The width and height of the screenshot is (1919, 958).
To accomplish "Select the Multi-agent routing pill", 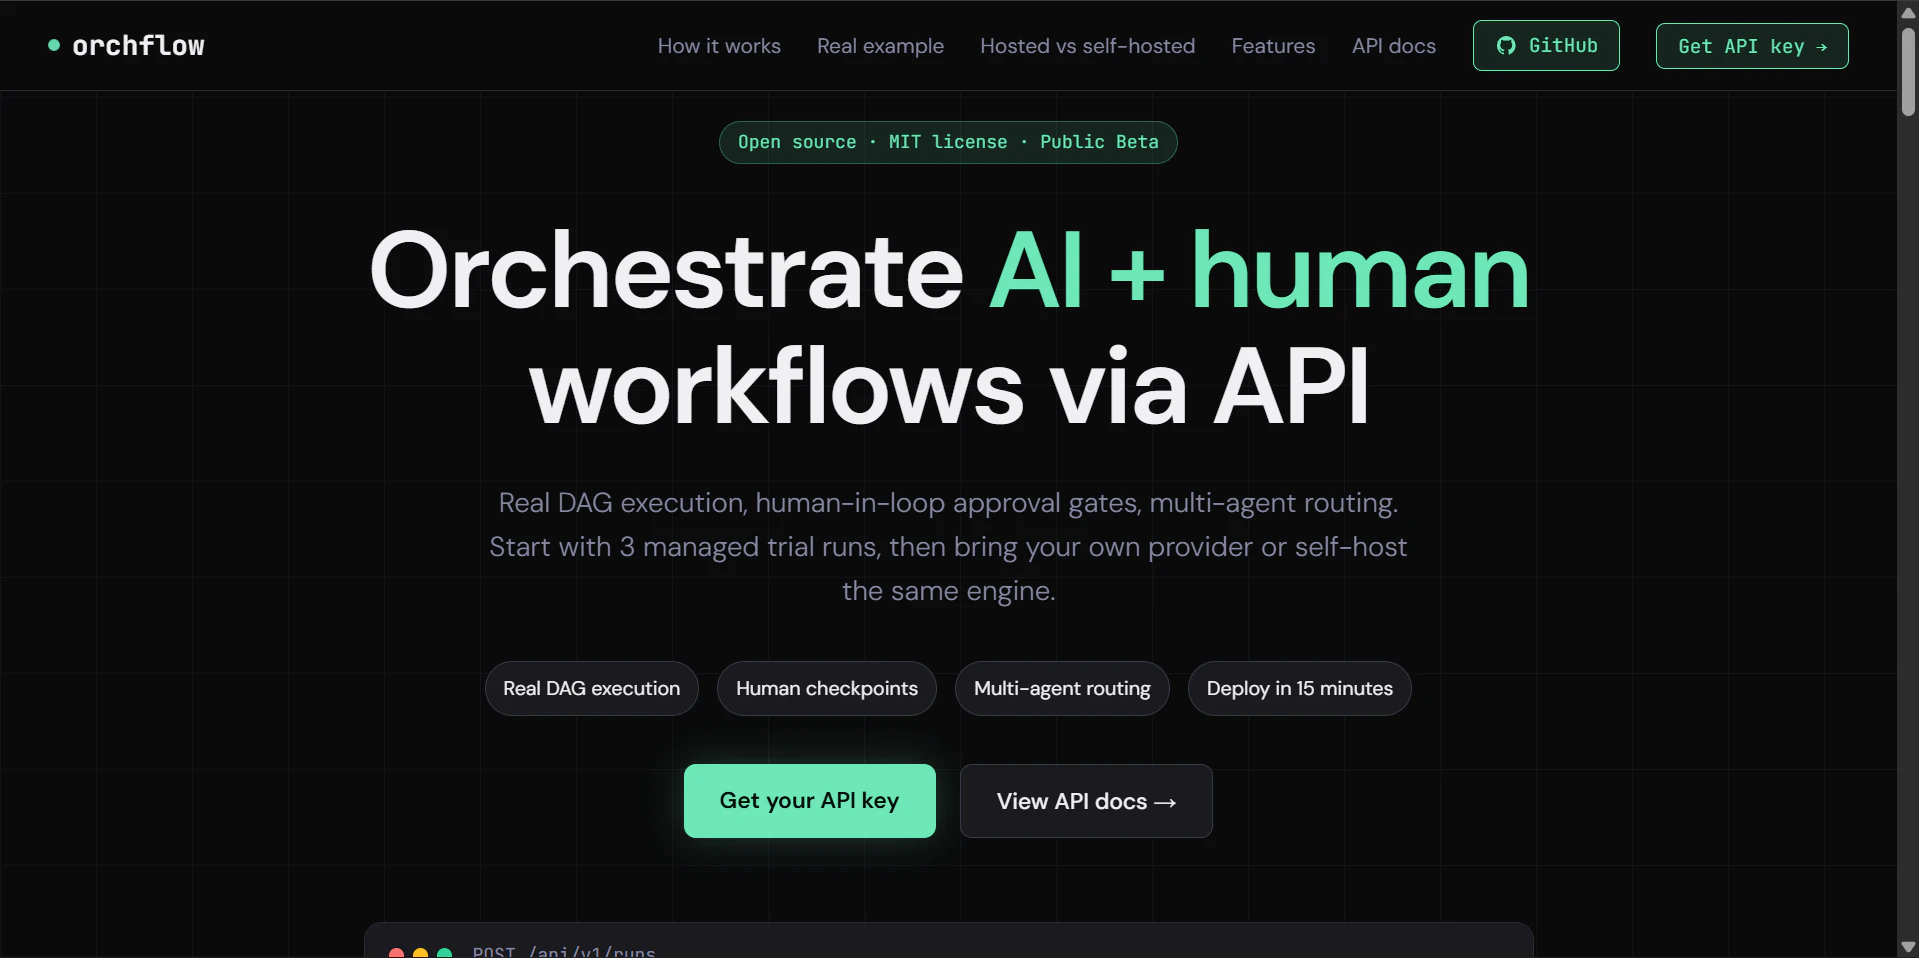I will (x=1062, y=688).
